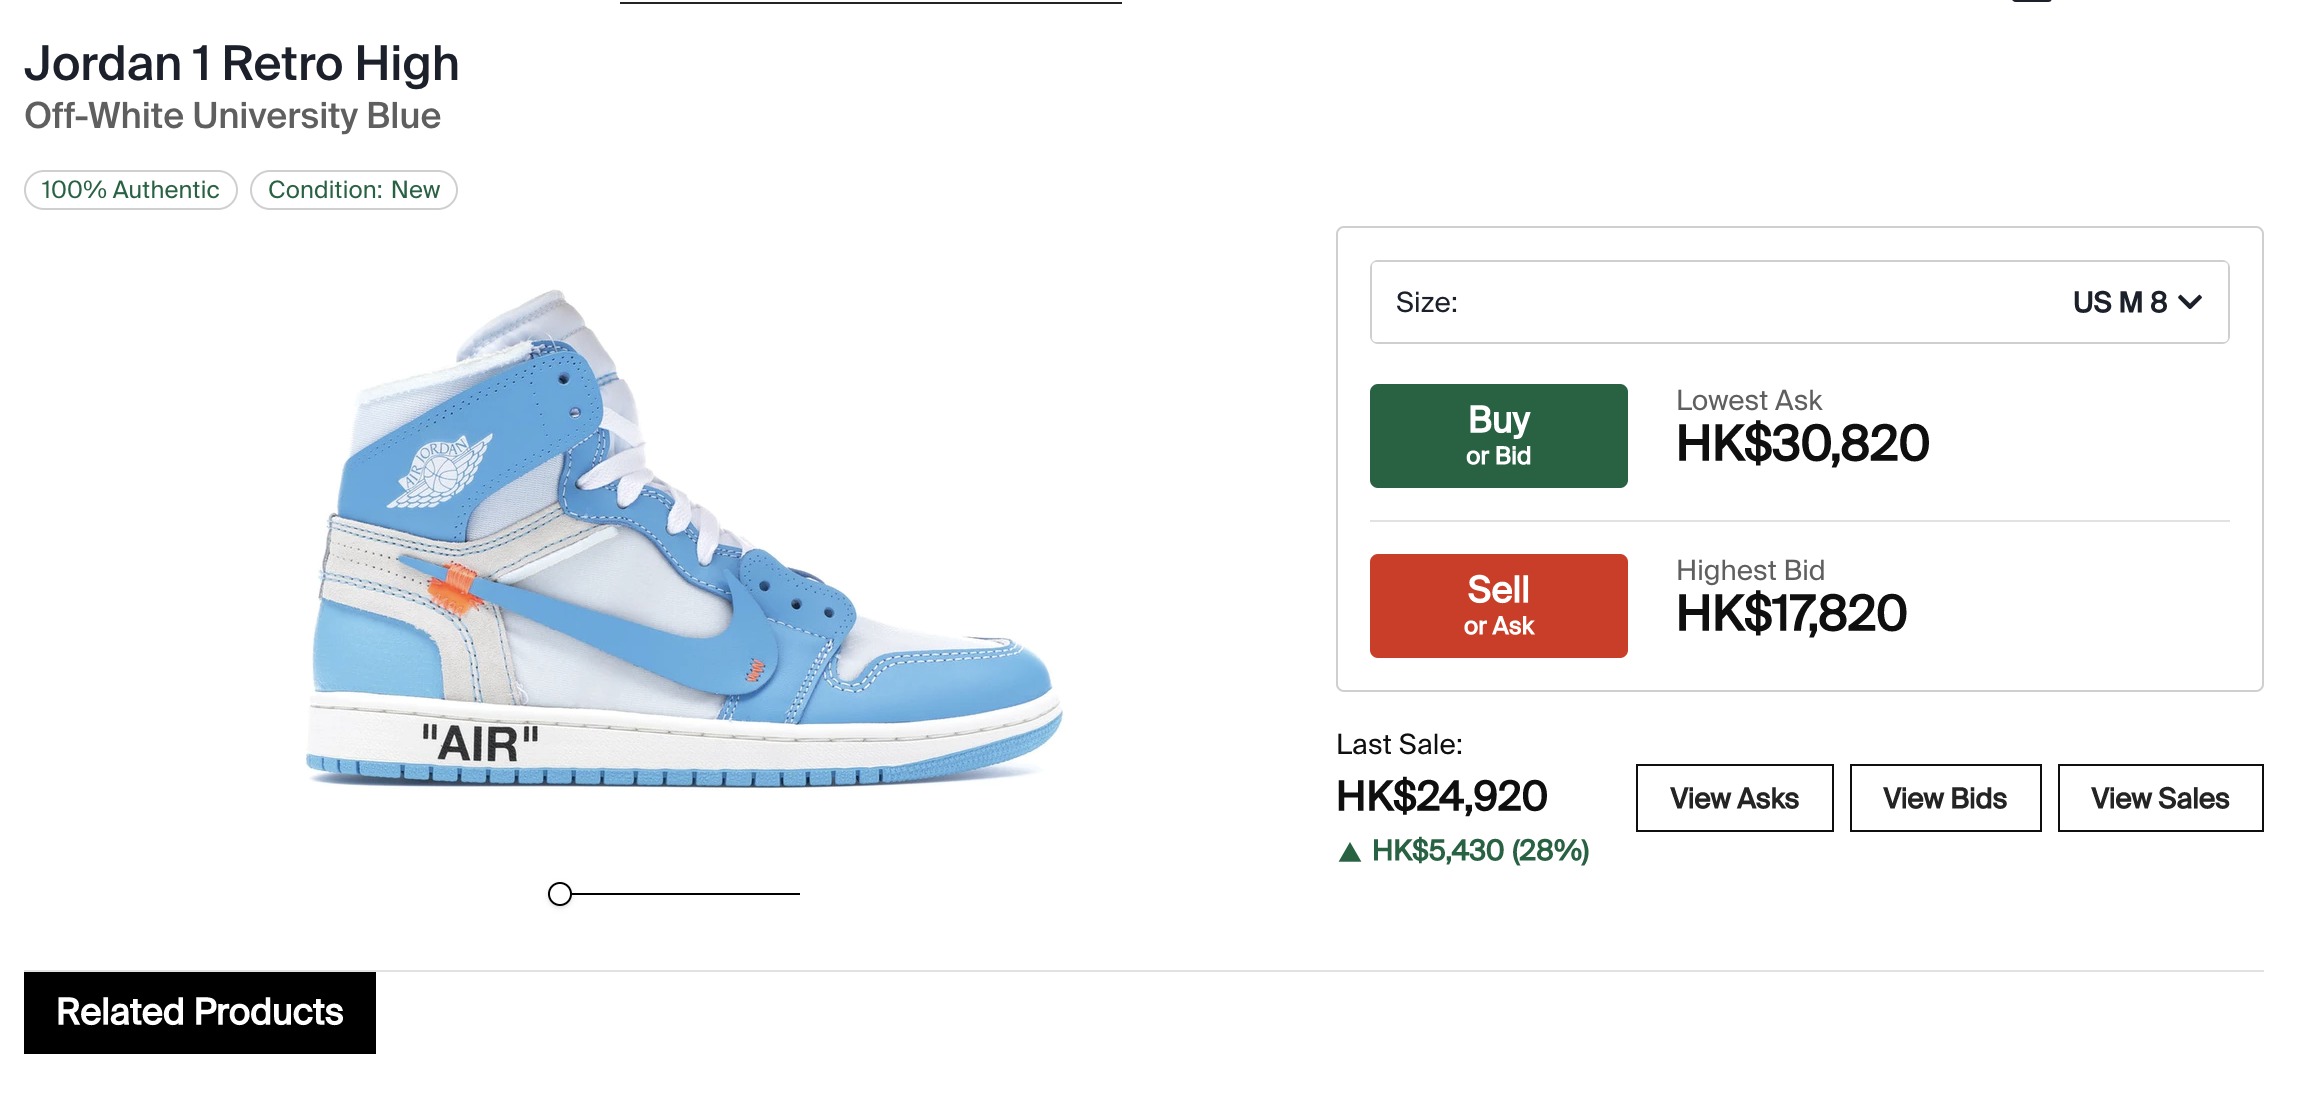Image resolution: width=2300 pixels, height=1100 pixels.
Task: Click the Highest Bid price HK$17,820
Action: tap(1791, 614)
